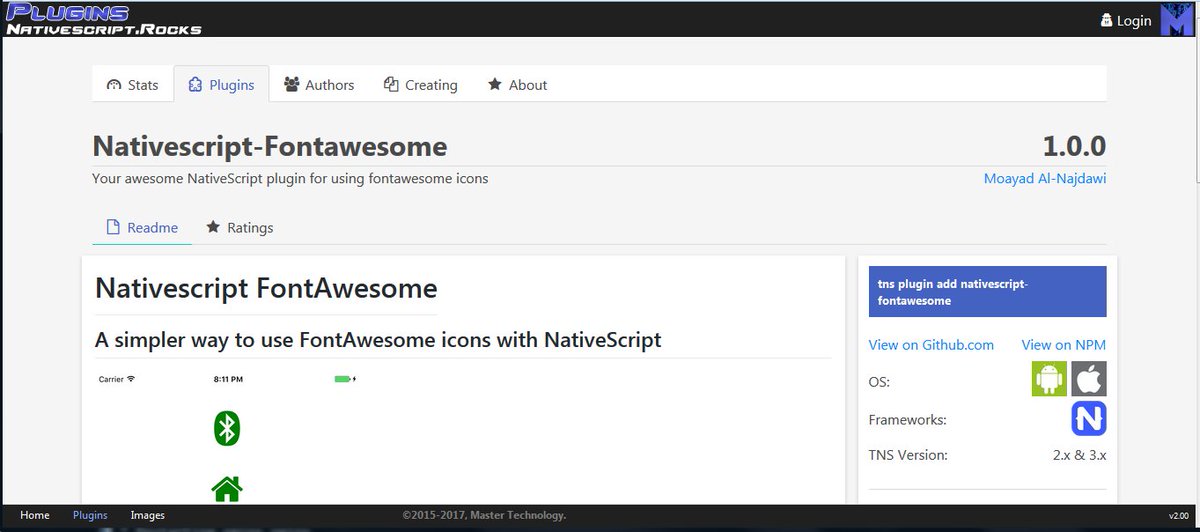Click the Plugins link in footer
This screenshot has height=532, width=1200.
click(x=90, y=515)
